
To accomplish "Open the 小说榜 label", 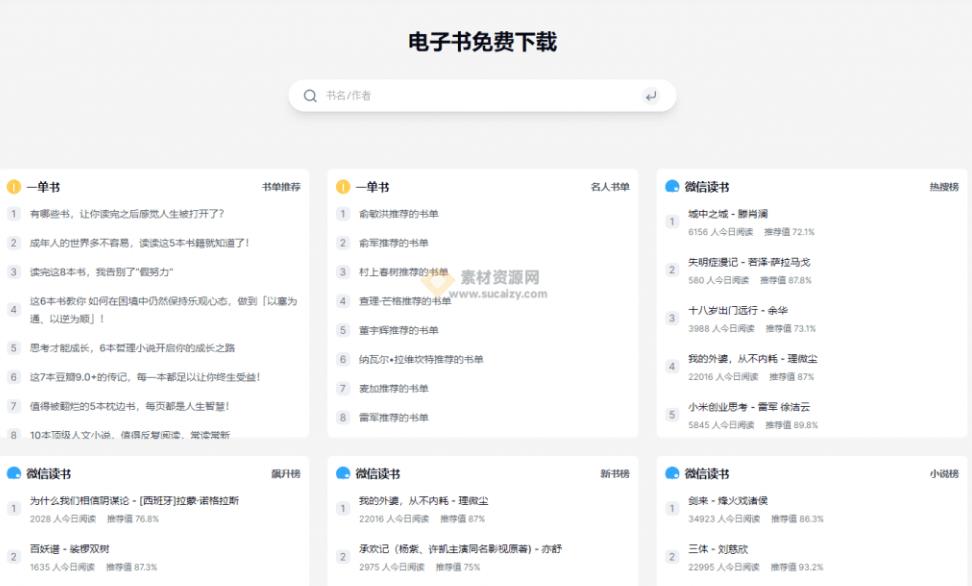I will (x=944, y=474).
